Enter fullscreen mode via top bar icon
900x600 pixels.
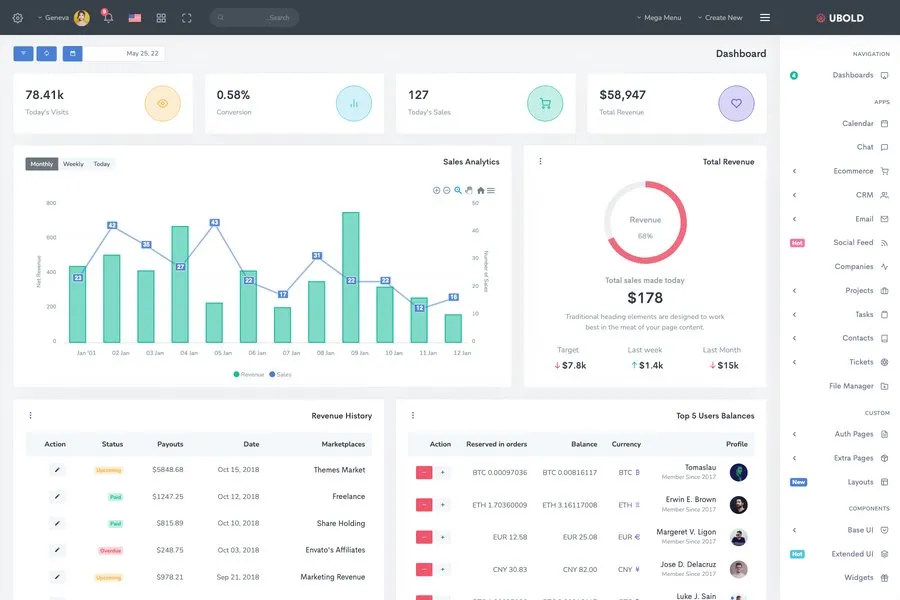point(187,18)
